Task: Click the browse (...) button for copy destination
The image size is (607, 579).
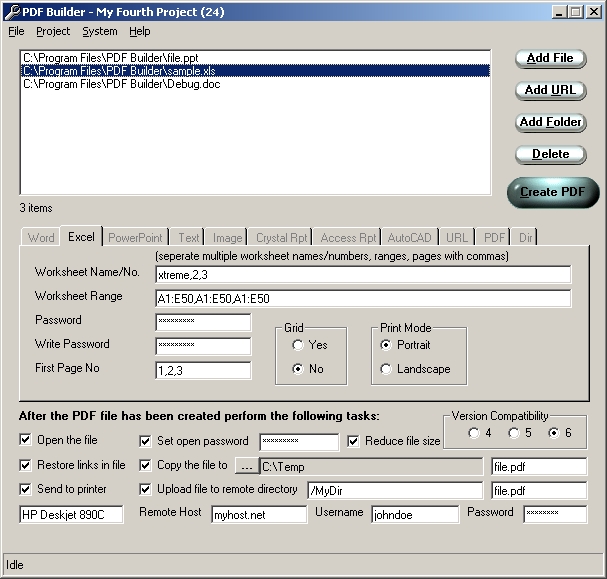Action: pyautogui.click(x=246, y=466)
